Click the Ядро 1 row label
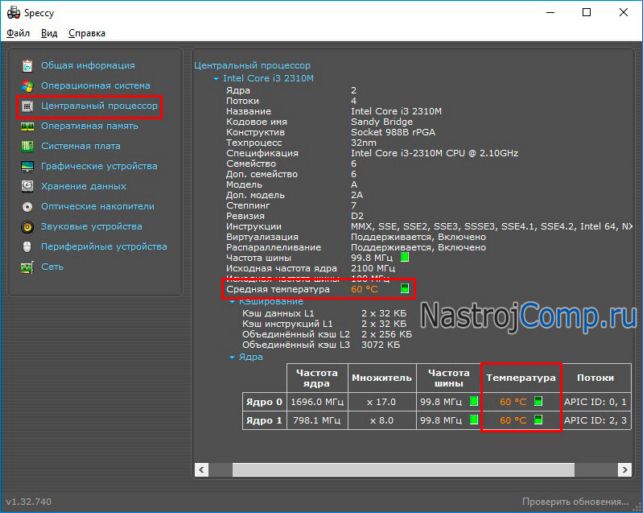The width and height of the screenshot is (643, 513). pos(264,420)
